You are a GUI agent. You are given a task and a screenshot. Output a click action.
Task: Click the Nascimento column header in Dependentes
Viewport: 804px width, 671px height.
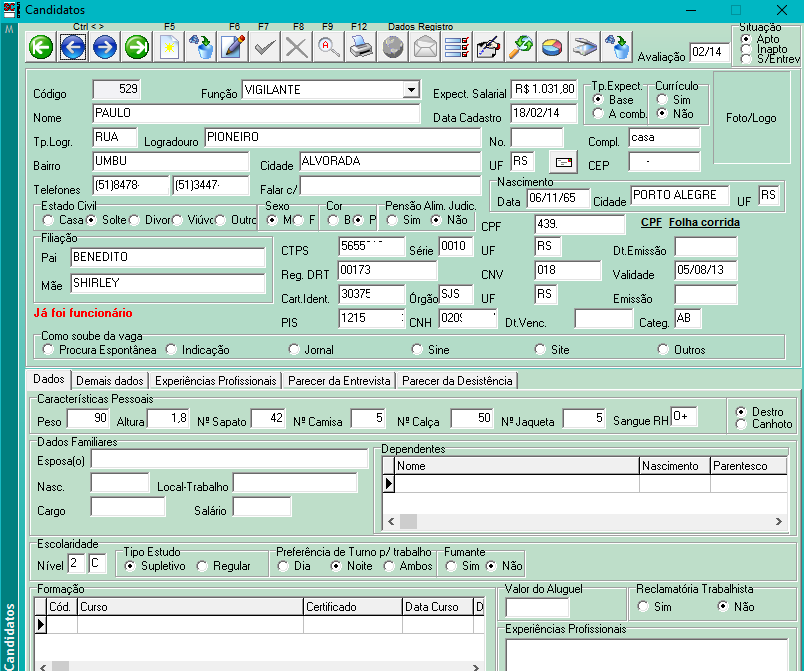coord(674,466)
